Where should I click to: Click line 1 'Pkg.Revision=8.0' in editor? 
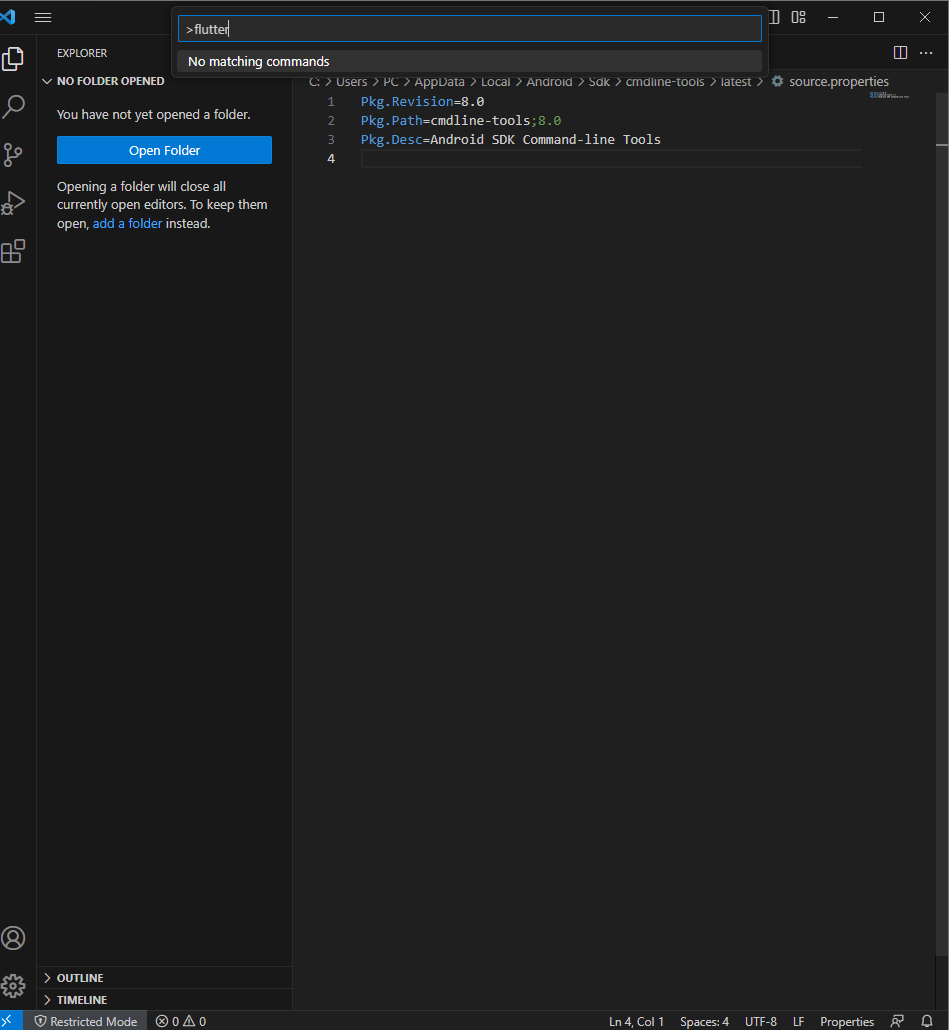point(422,101)
